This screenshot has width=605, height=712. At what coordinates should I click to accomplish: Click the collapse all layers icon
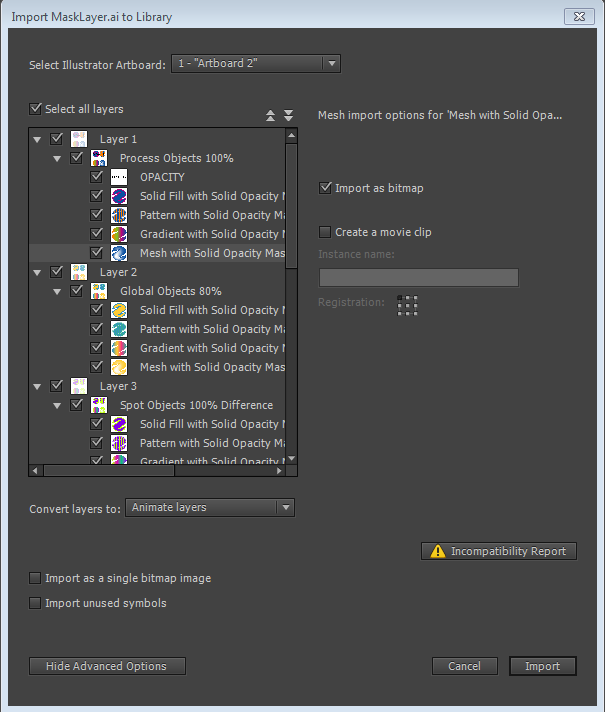271,116
